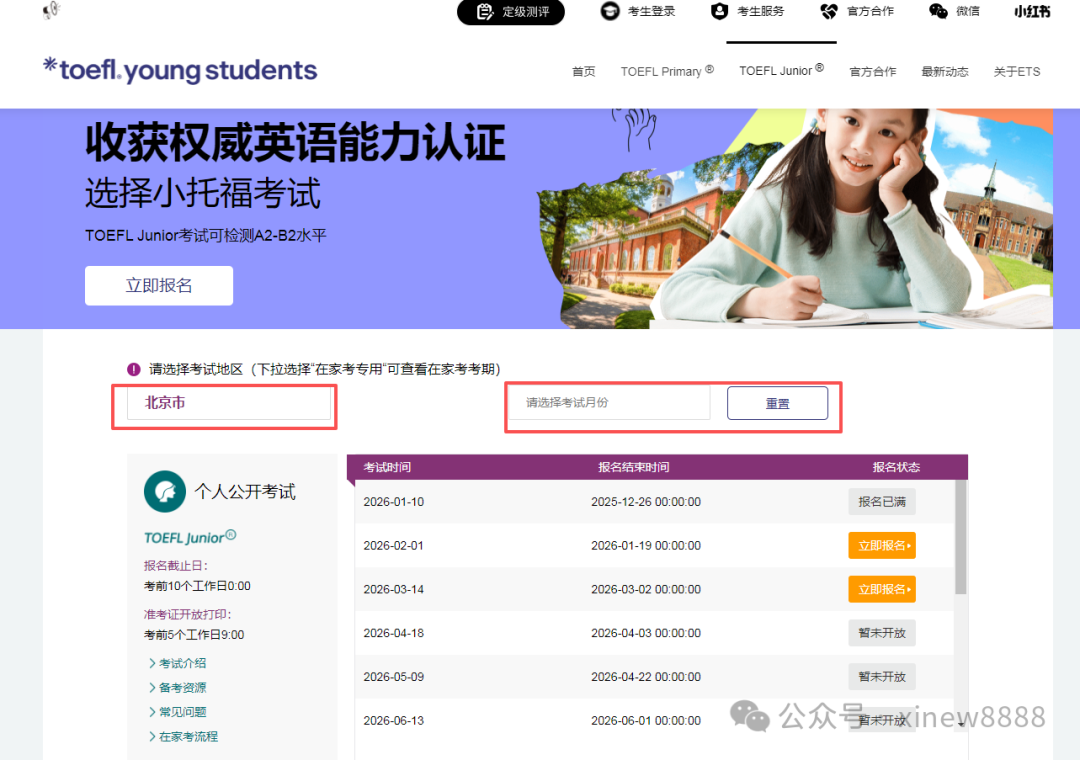Open the TOEFL Primary menu item
The width and height of the screenshot is (1080, 760).
point(666,71)
